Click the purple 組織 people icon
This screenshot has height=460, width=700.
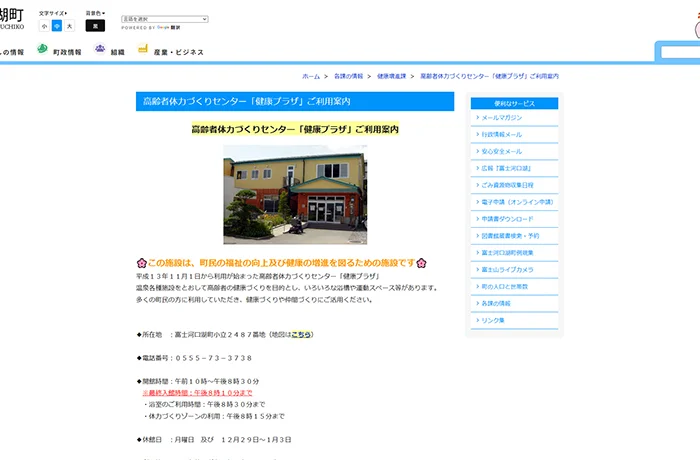click(100, 48)
